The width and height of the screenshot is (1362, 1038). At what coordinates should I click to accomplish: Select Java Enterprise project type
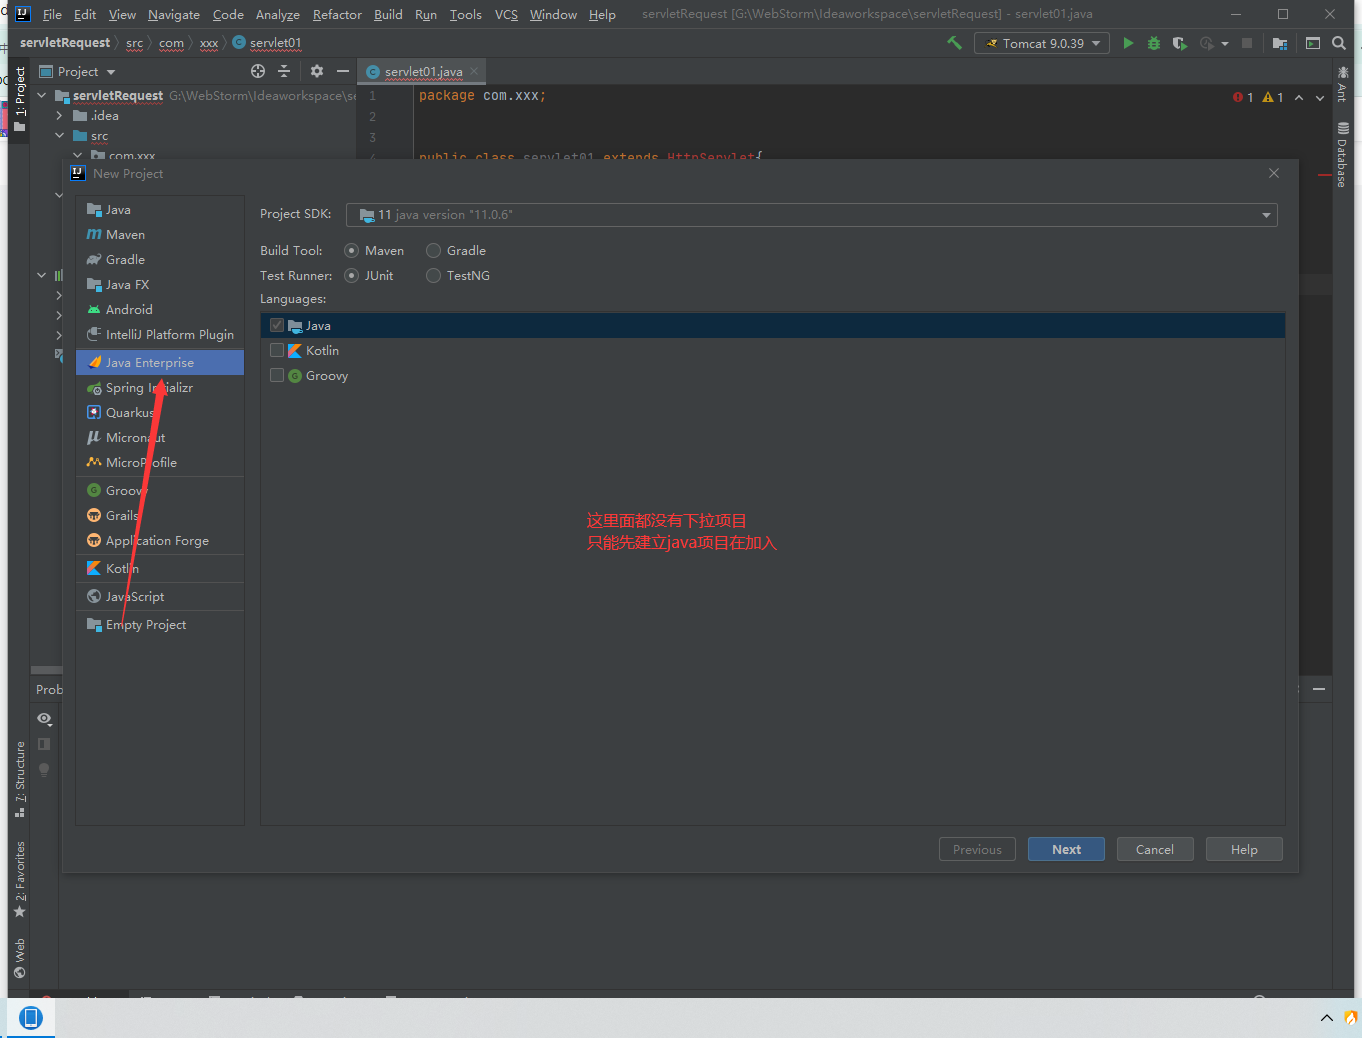click(160, 362)
